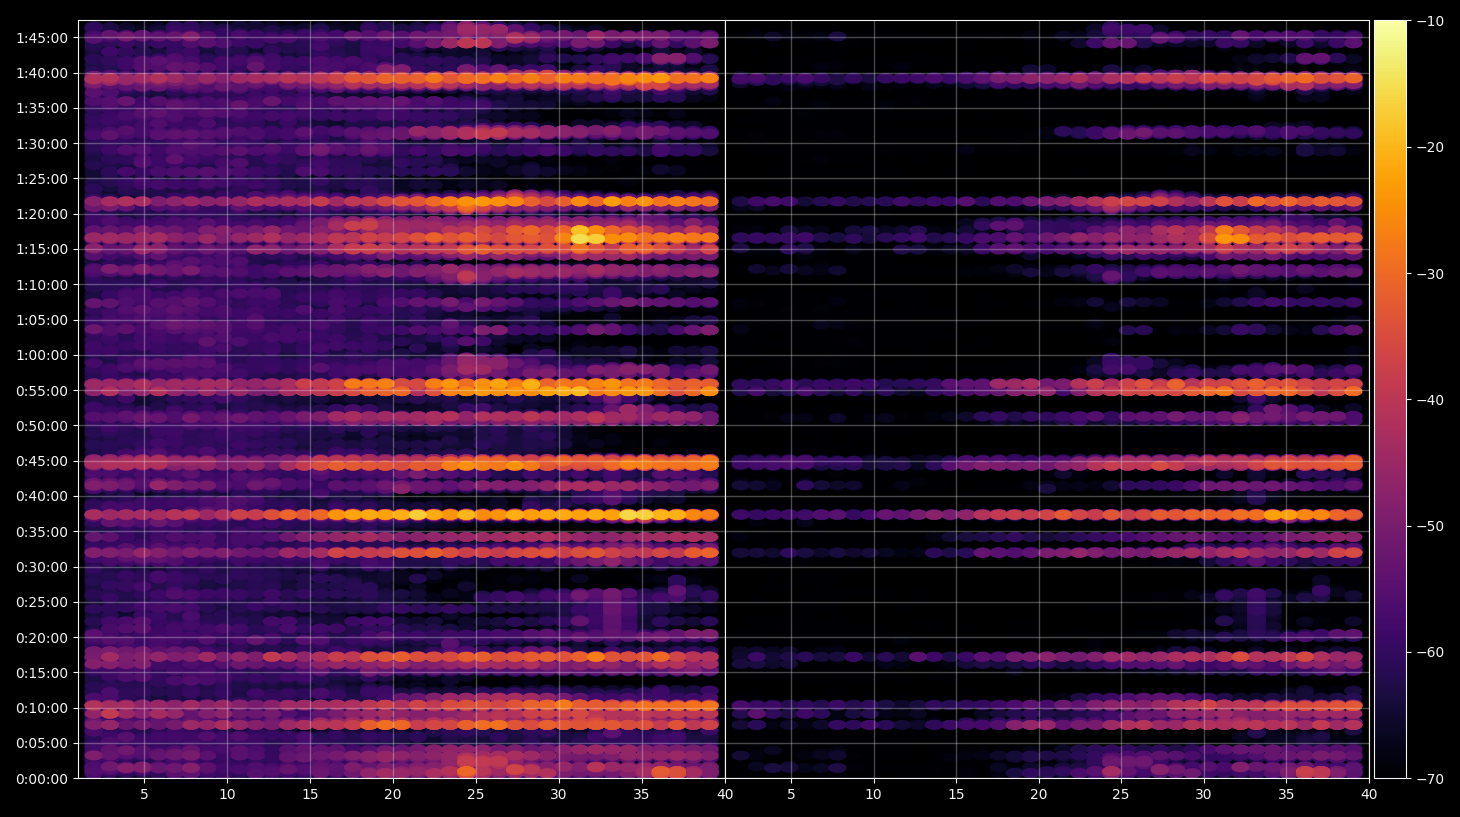Click the 0:10:00 time axis label

[x=42, y=708]
